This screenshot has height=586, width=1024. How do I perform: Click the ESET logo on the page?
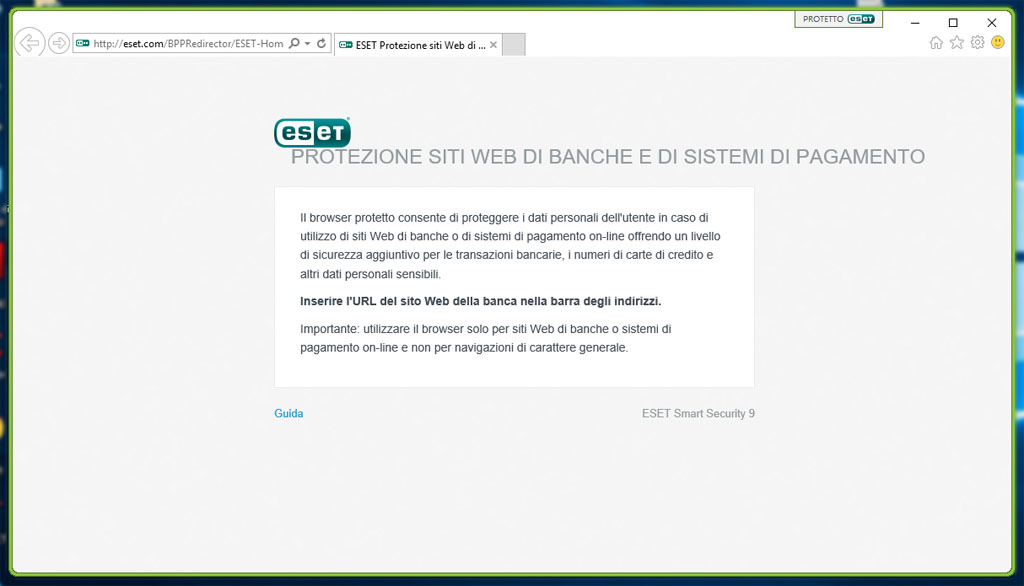pyautogui.click(x=312, y=132)
